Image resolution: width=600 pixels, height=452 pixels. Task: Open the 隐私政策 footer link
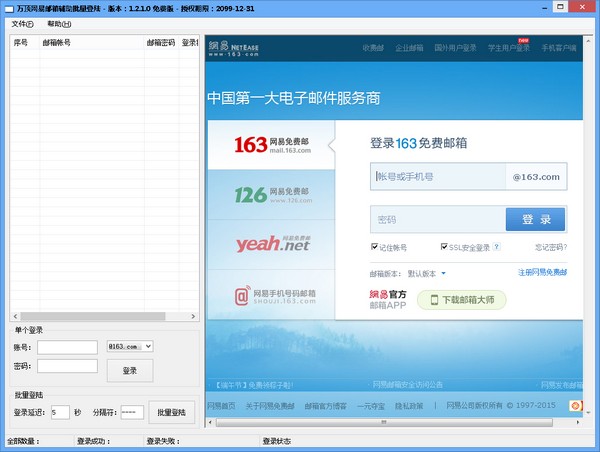point(409,406)
